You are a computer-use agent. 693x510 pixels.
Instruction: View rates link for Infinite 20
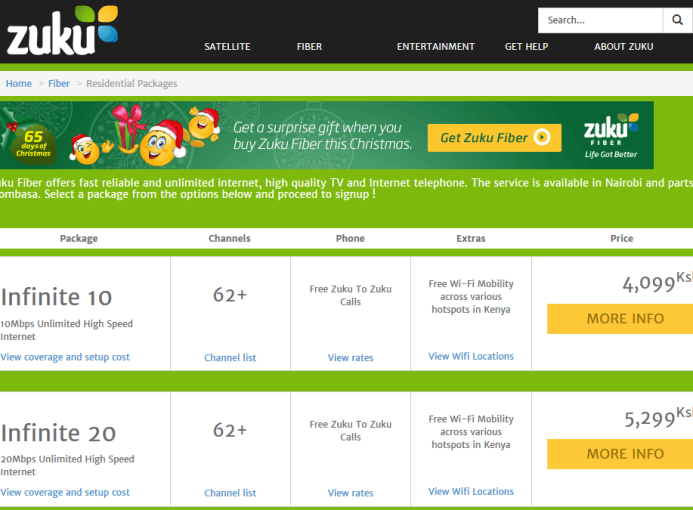click(350, 493)
